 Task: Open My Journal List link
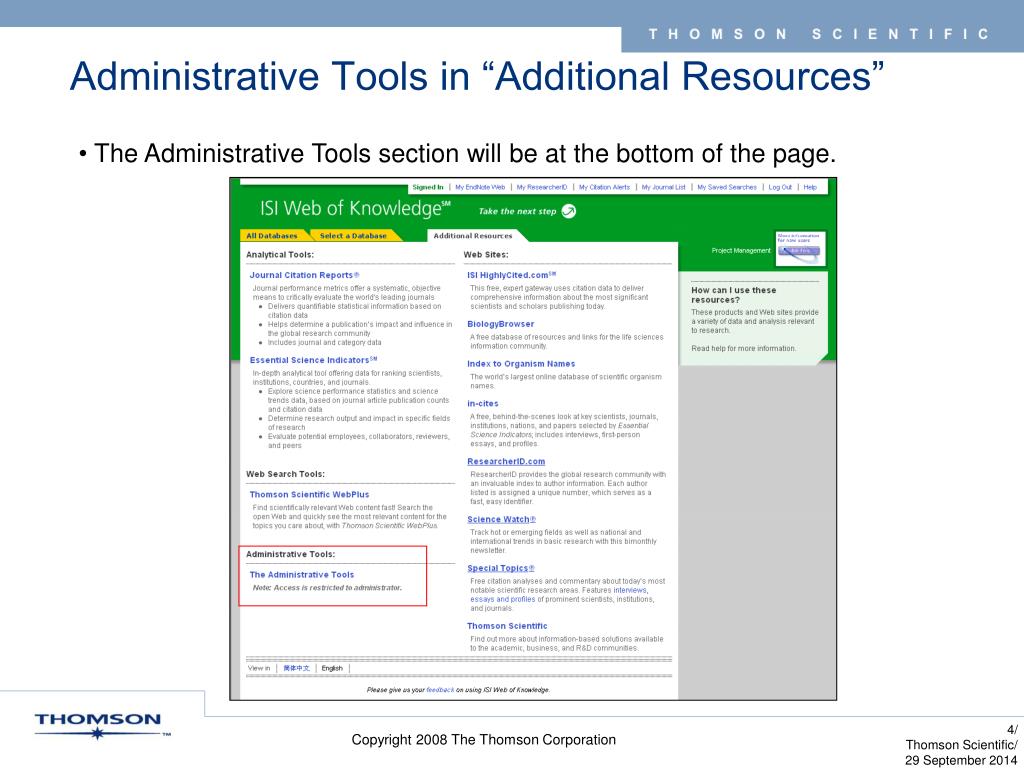coord(664,187)
